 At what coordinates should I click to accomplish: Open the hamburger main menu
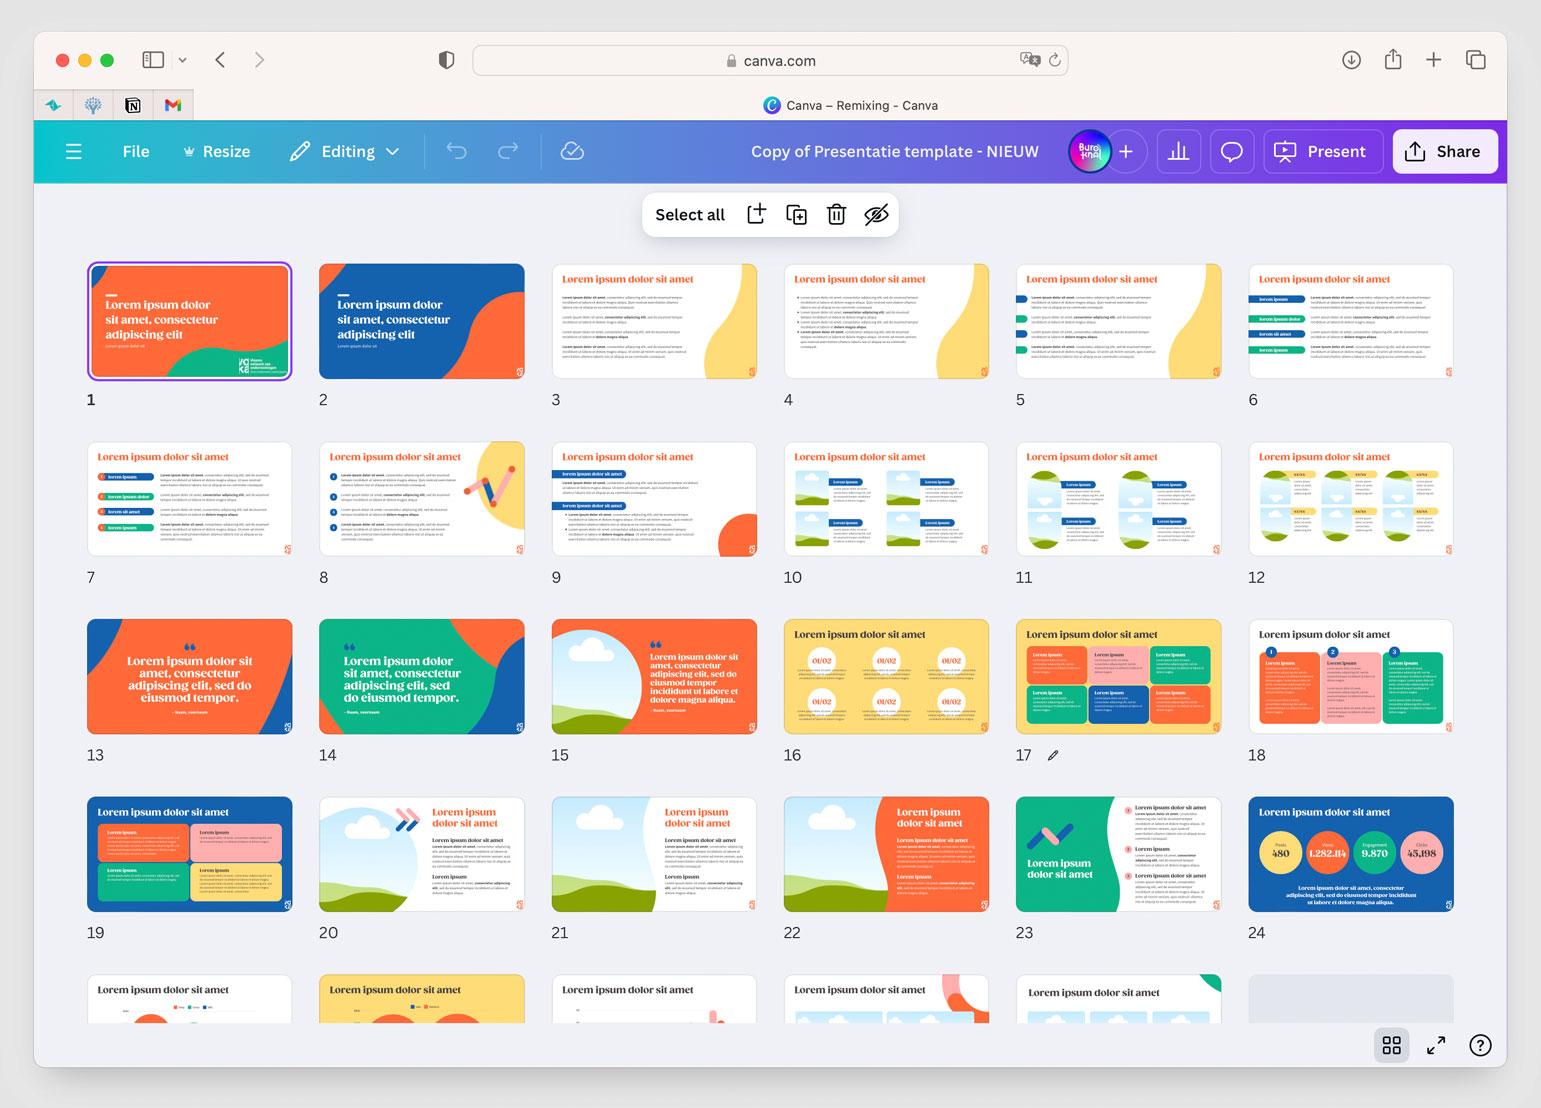tap(73, 151)
